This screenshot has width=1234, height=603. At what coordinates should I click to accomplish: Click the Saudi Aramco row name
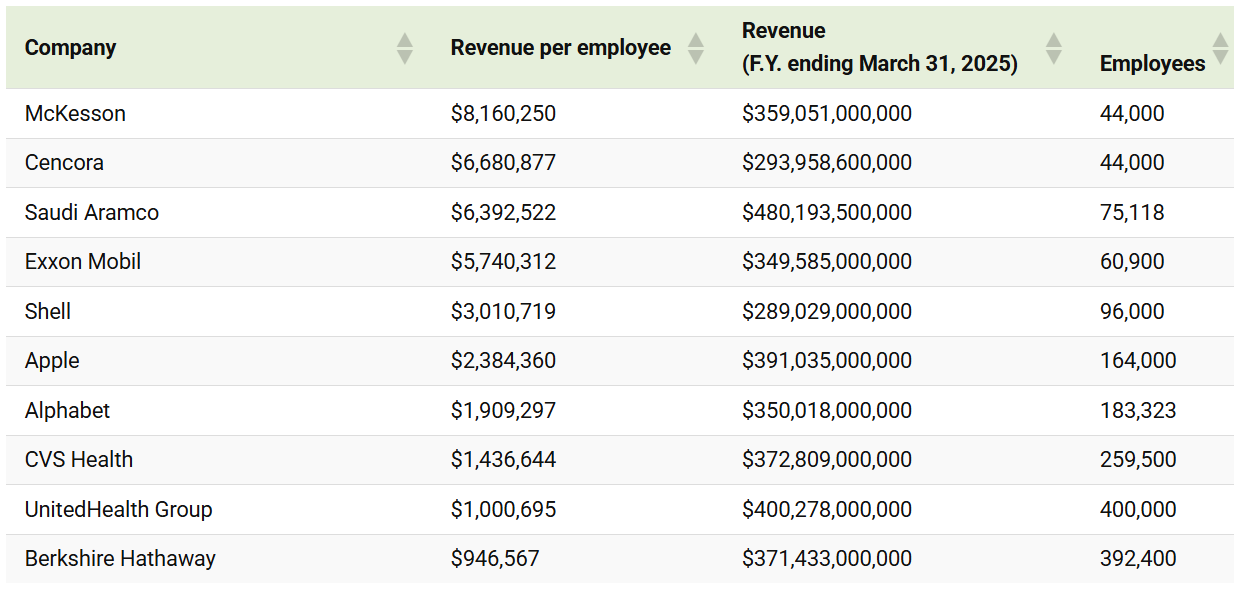tap(91, 212)
